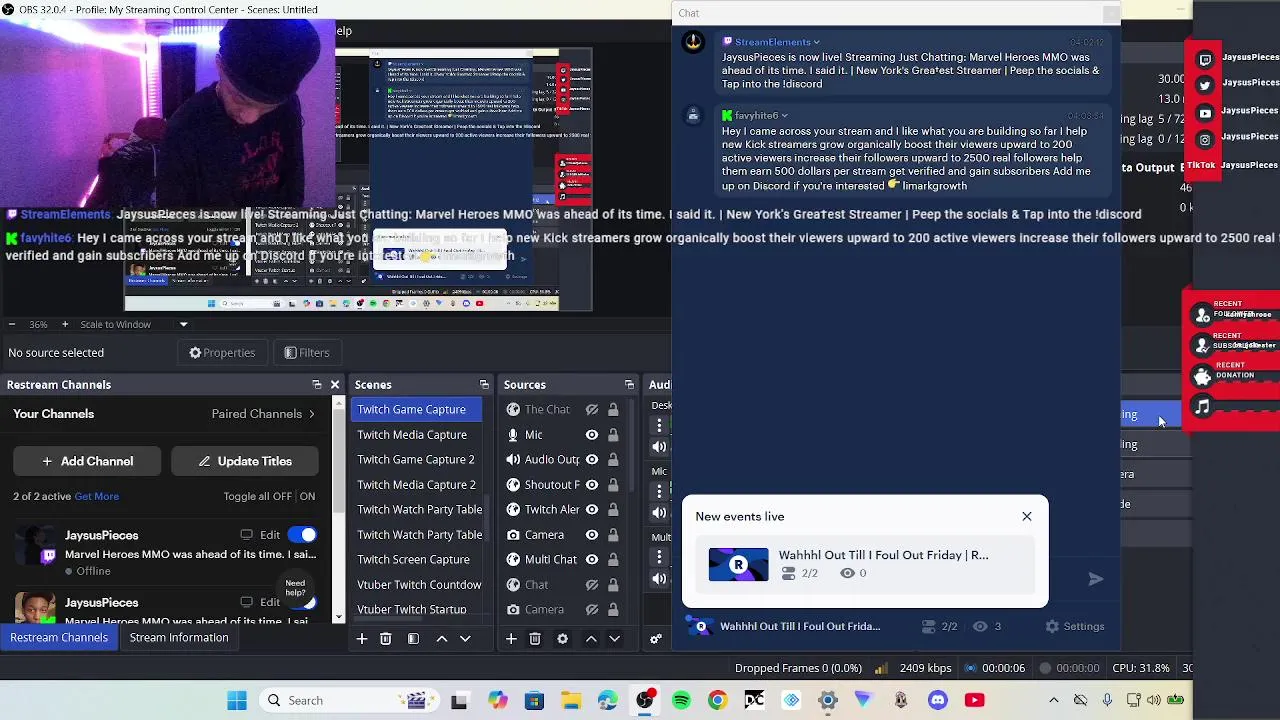This screenshot has width=1280, height=720.
Task: Click the Update Titles button
Action: [x=245, y=461]
